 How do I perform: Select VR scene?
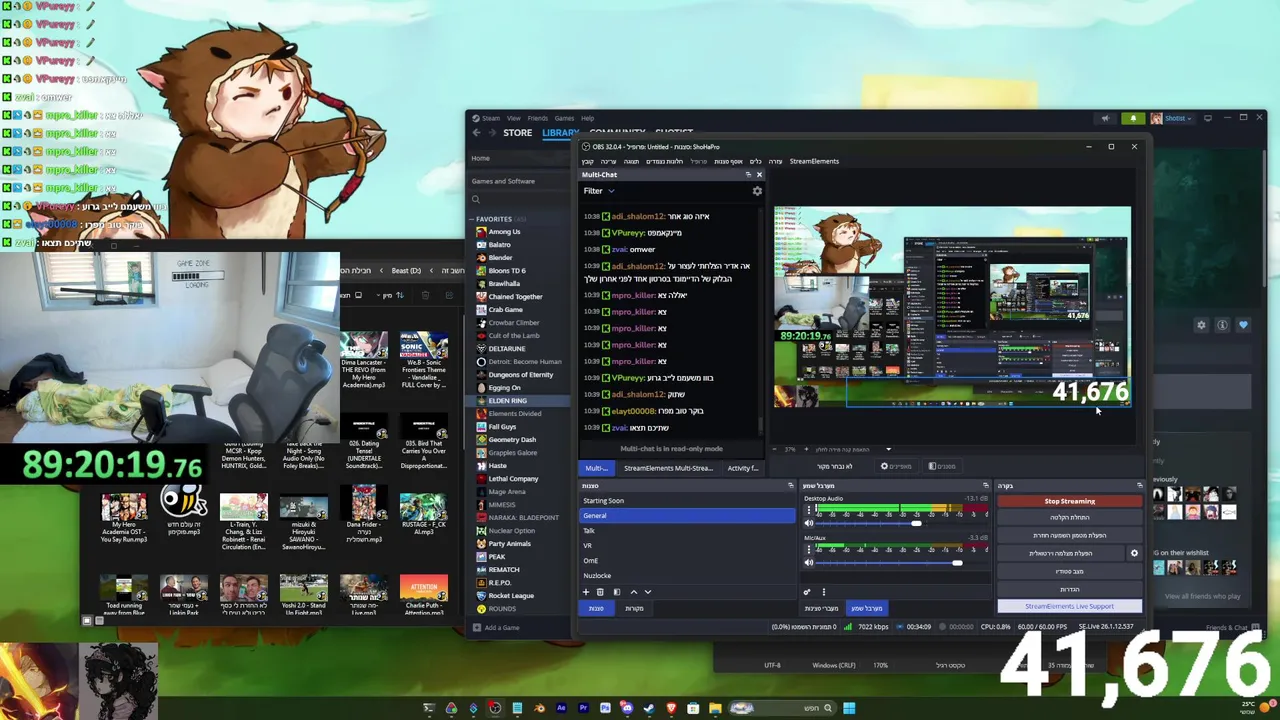[688, 546]
